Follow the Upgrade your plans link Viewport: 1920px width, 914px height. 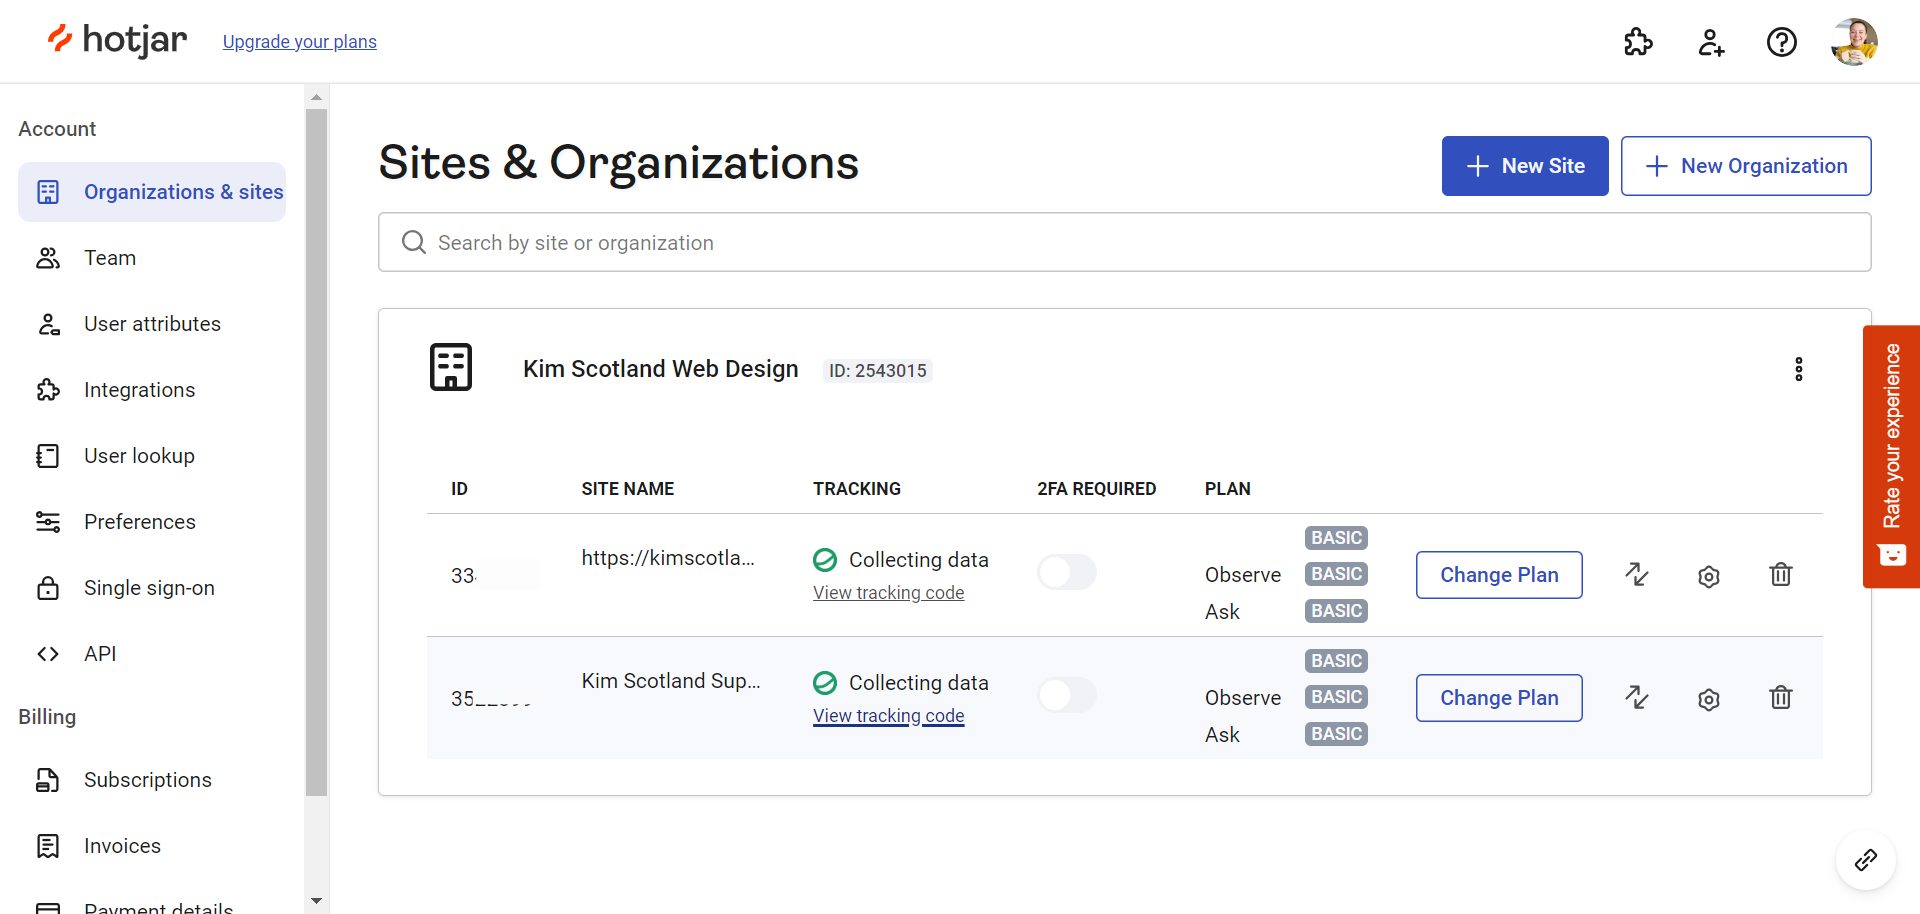click(x=300, y=42)
